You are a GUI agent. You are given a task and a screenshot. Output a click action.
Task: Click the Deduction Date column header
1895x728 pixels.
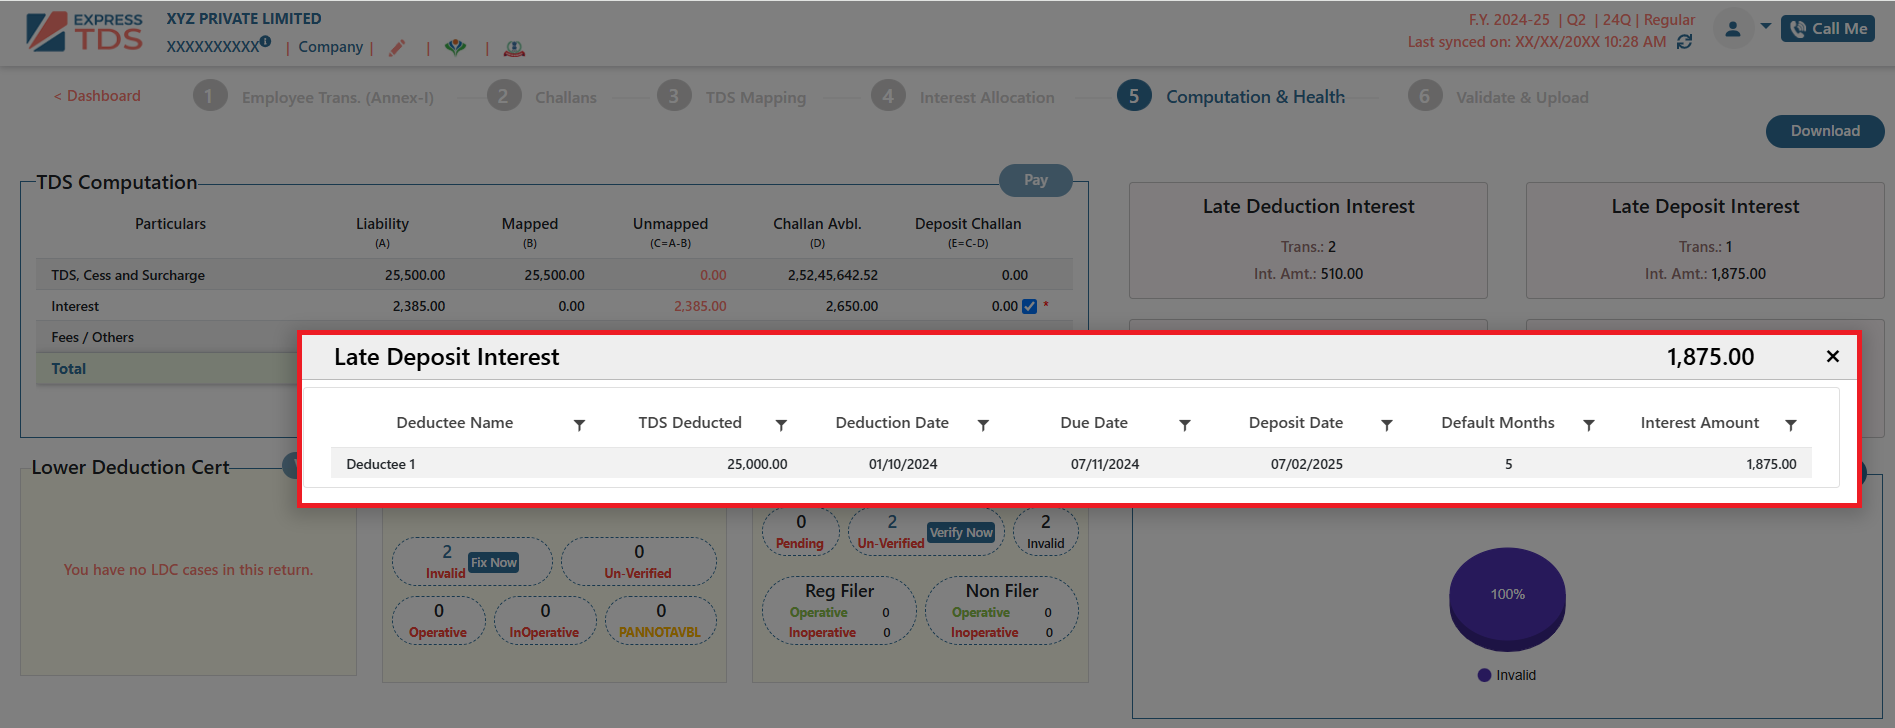coord(892,423)
